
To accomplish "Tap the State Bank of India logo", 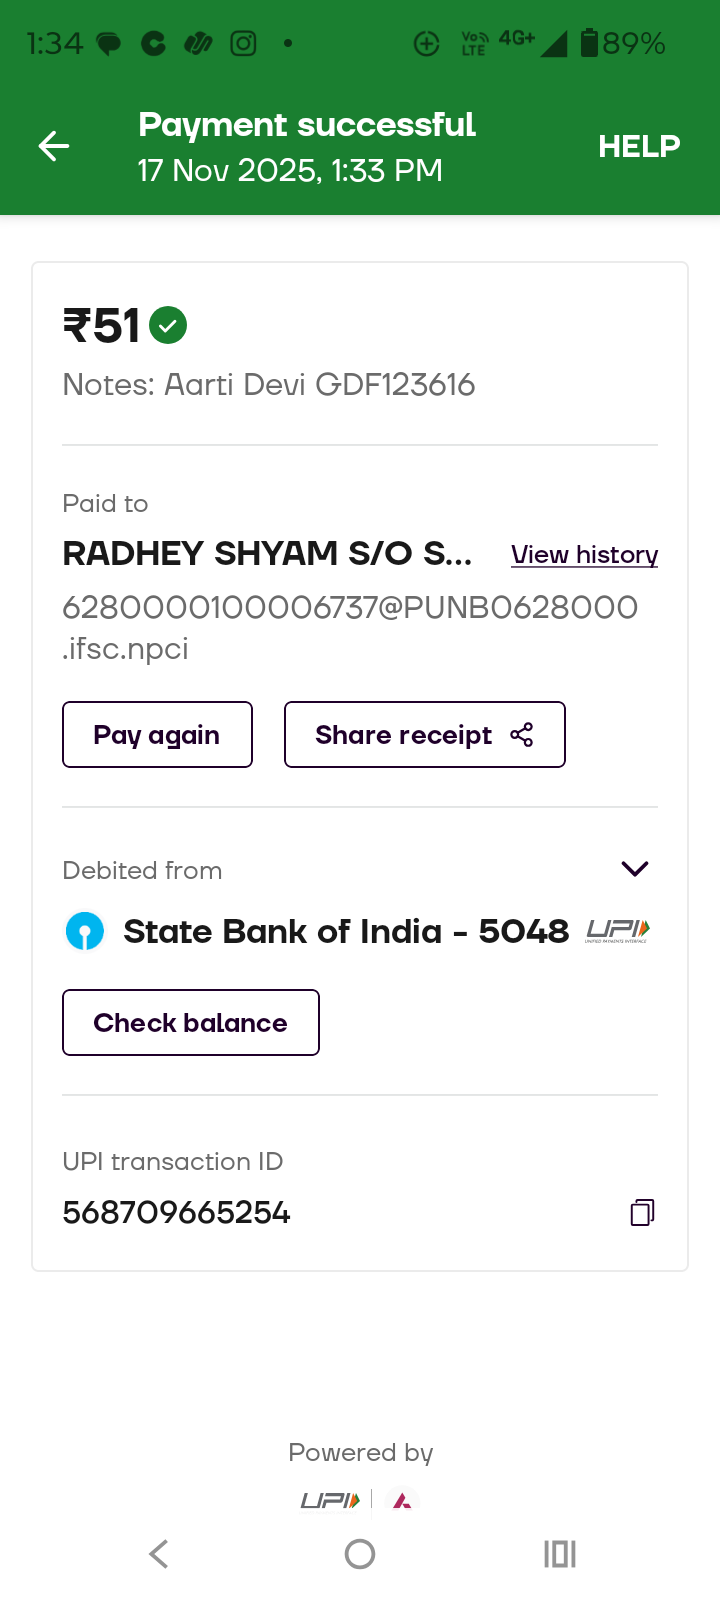I will point(85,931).
